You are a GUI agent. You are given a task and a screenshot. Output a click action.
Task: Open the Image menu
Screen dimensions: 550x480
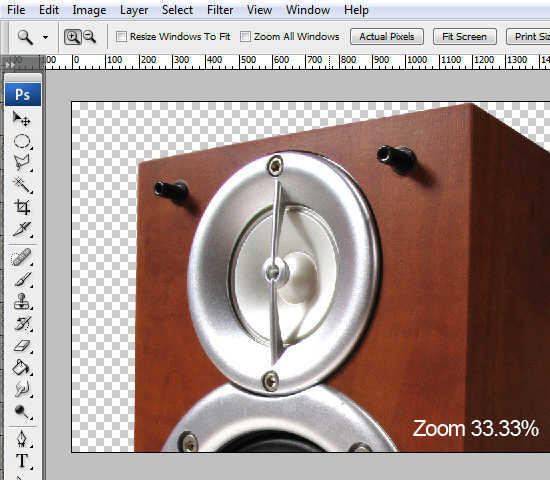click(x=89, y=10)
